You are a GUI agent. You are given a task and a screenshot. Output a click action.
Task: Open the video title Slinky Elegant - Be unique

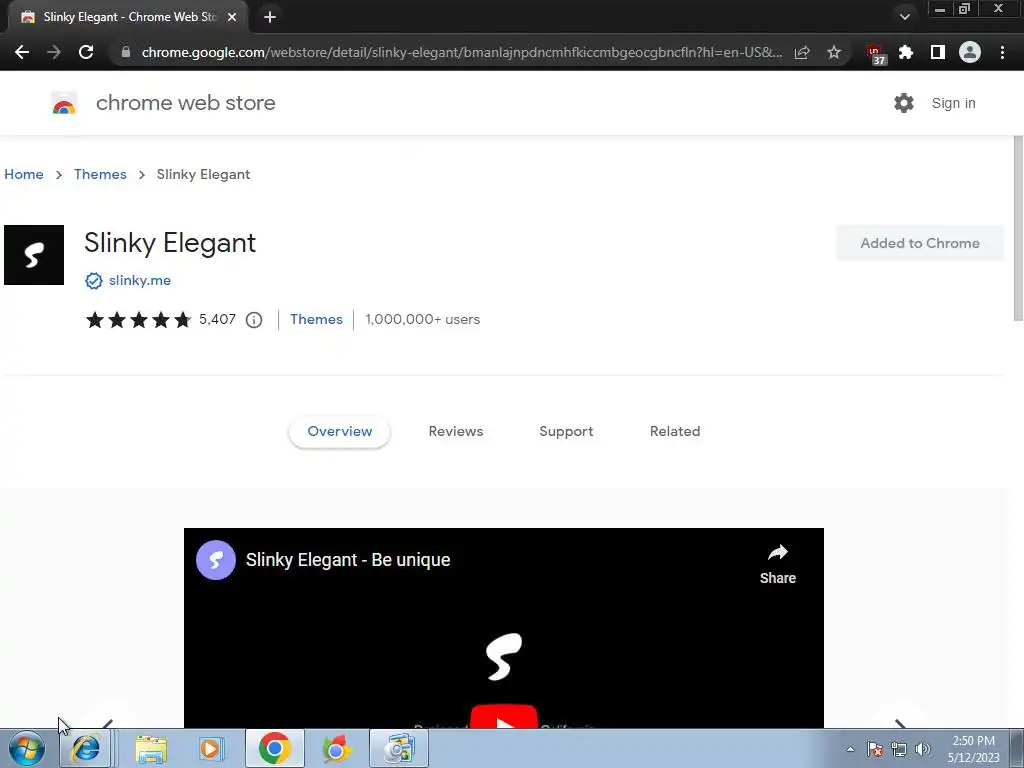coord(348,560)
